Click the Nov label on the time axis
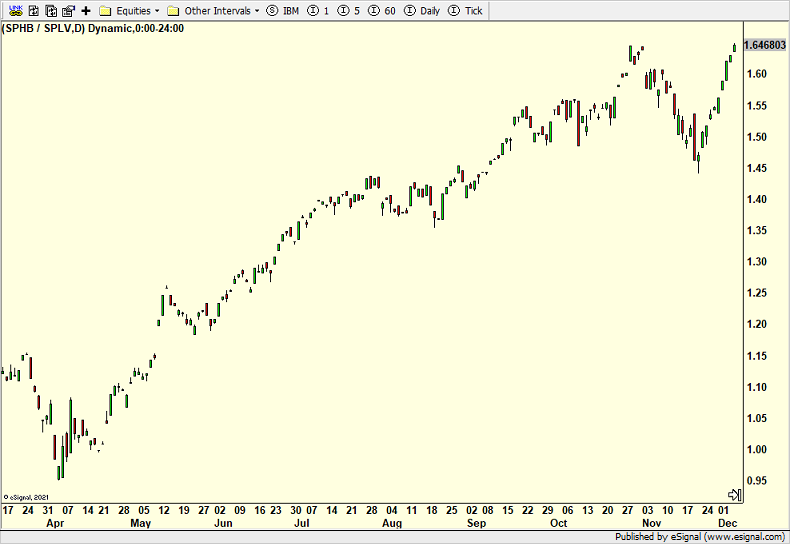The height and width of the screenshot is (544, 790). coord(651,523)
